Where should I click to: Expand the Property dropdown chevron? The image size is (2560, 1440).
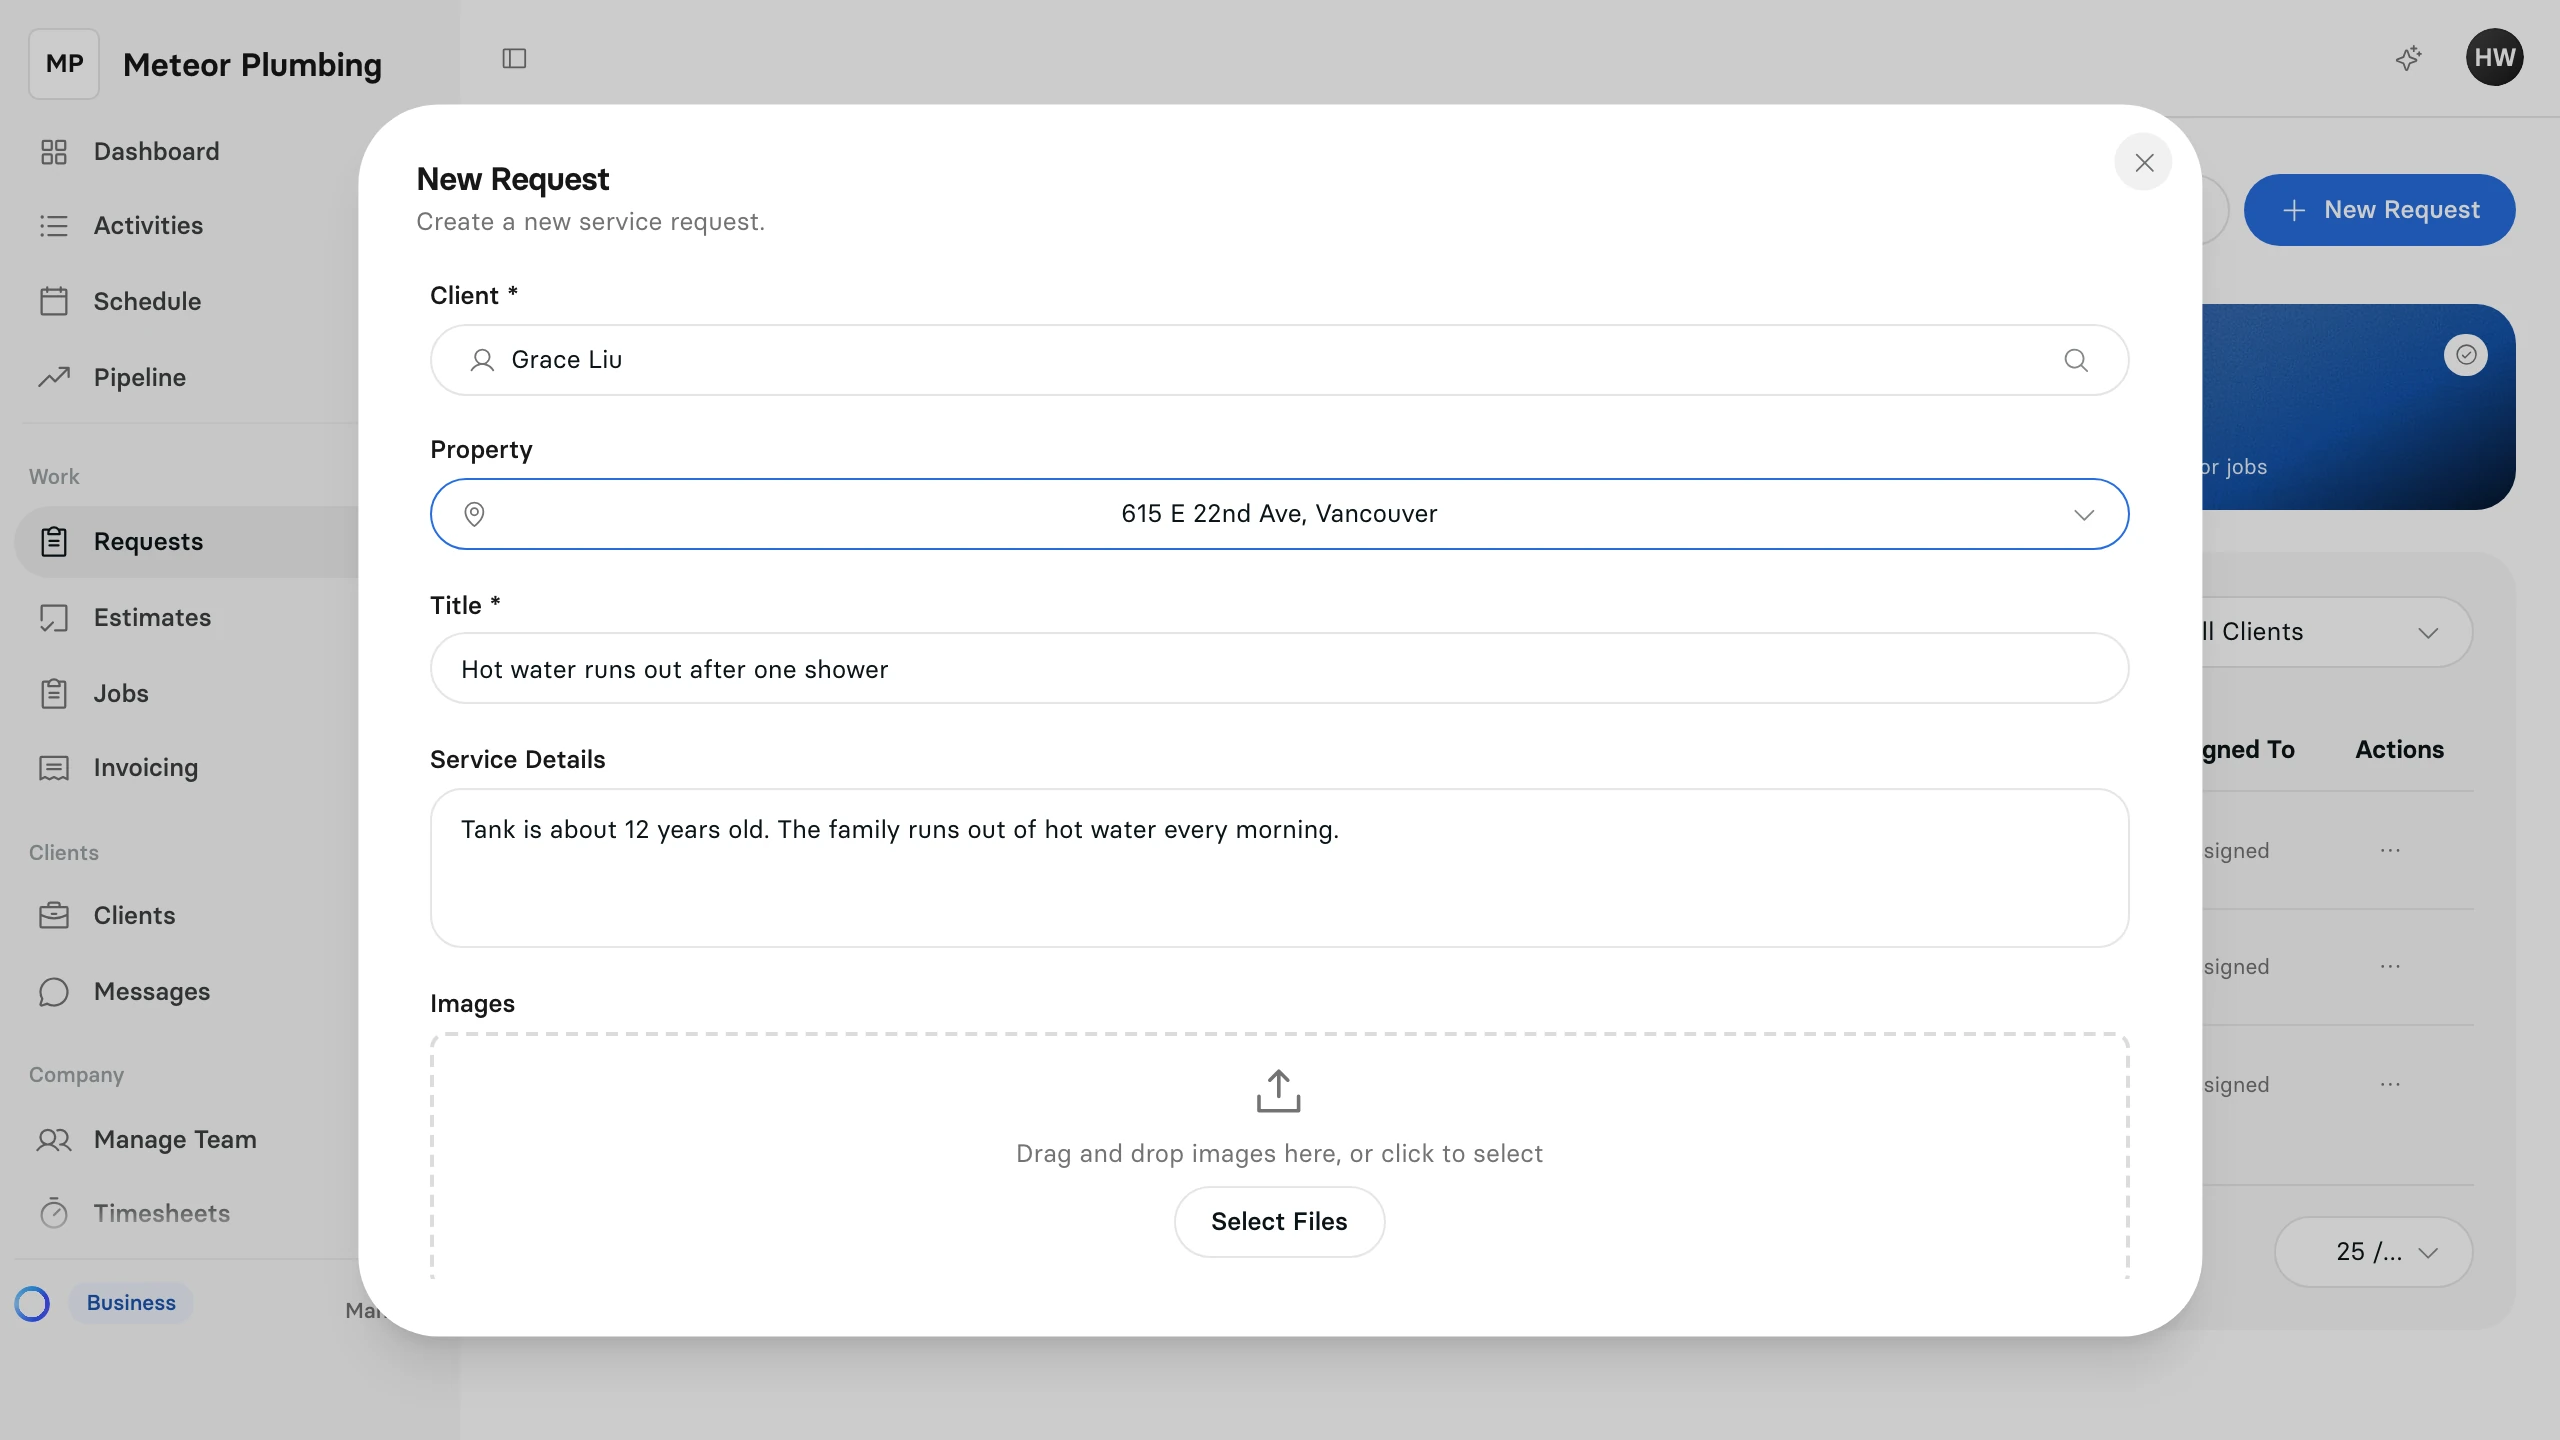2084,514
